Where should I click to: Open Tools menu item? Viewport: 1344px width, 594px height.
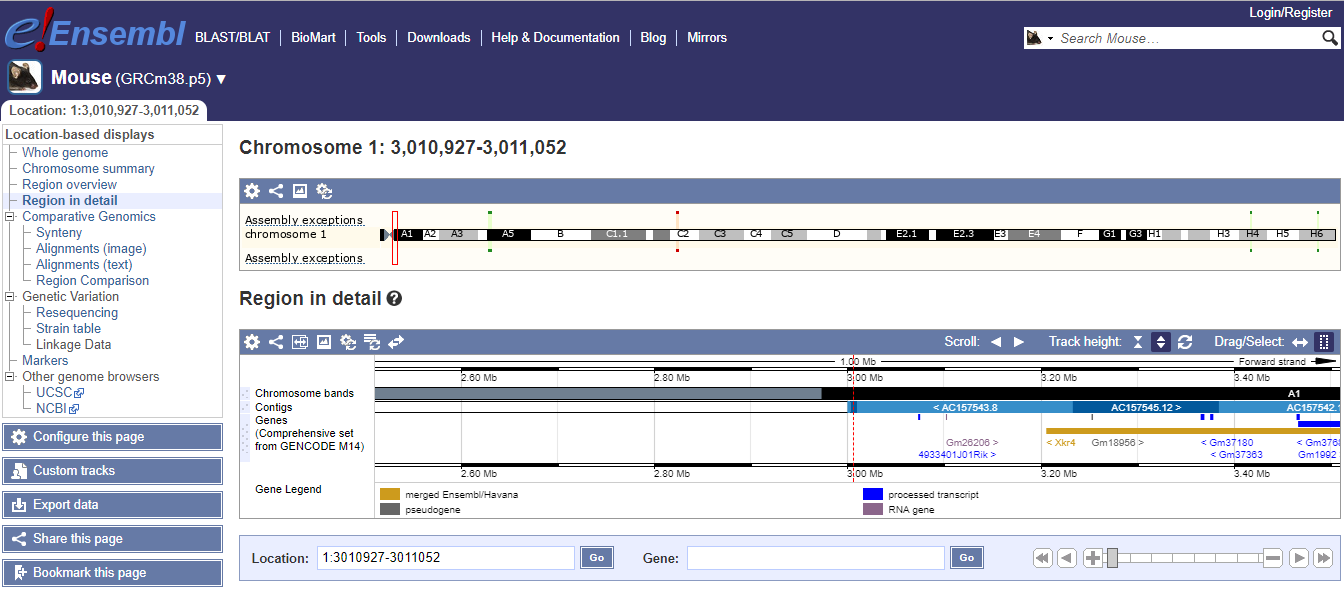[x=371, y=37]
